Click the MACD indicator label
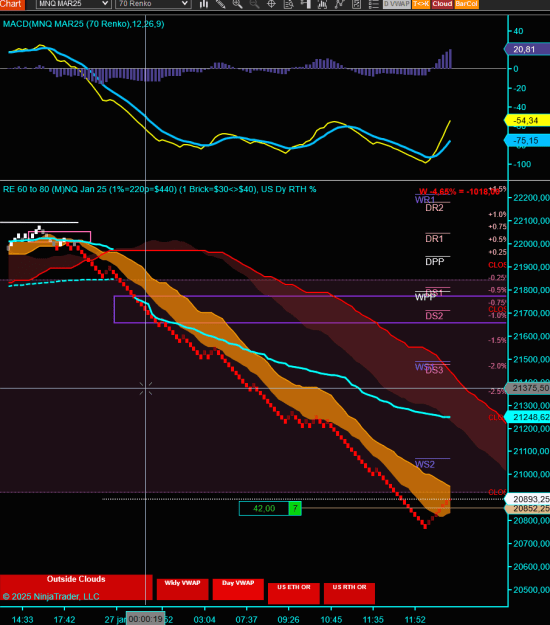This screenshot has height=625, width=550. [83, 24]
